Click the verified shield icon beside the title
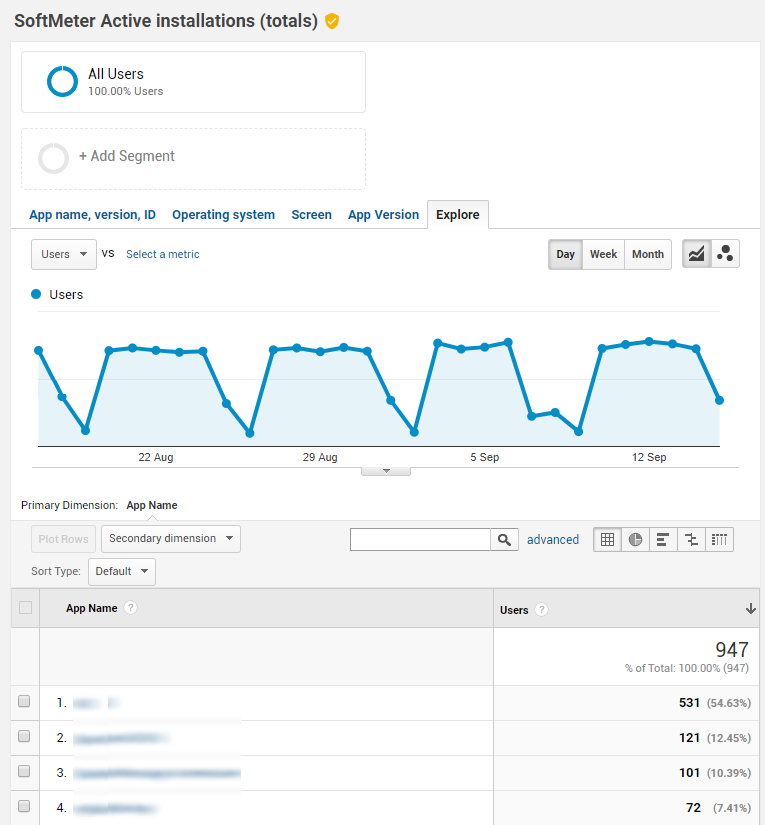This screenshot has height=825, width=765. click(332, 21)
